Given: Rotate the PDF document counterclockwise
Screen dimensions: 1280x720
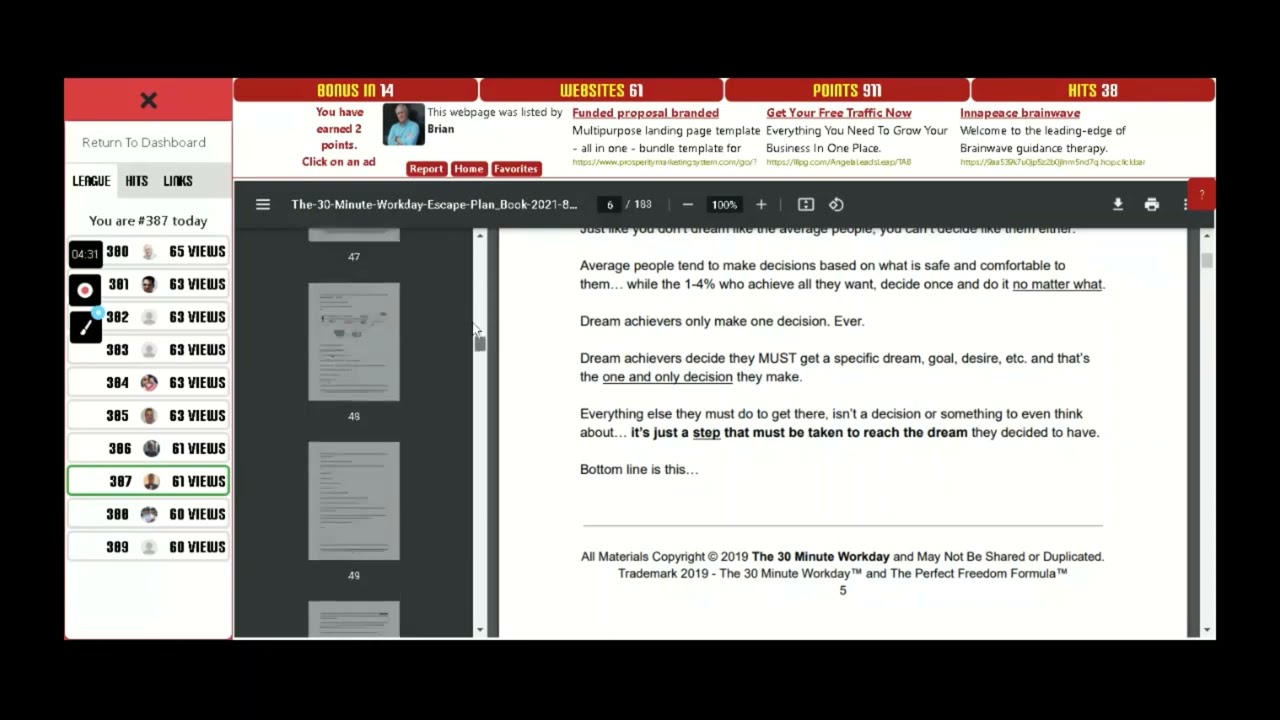Looking at the screenshot, I should pos(836,204).
